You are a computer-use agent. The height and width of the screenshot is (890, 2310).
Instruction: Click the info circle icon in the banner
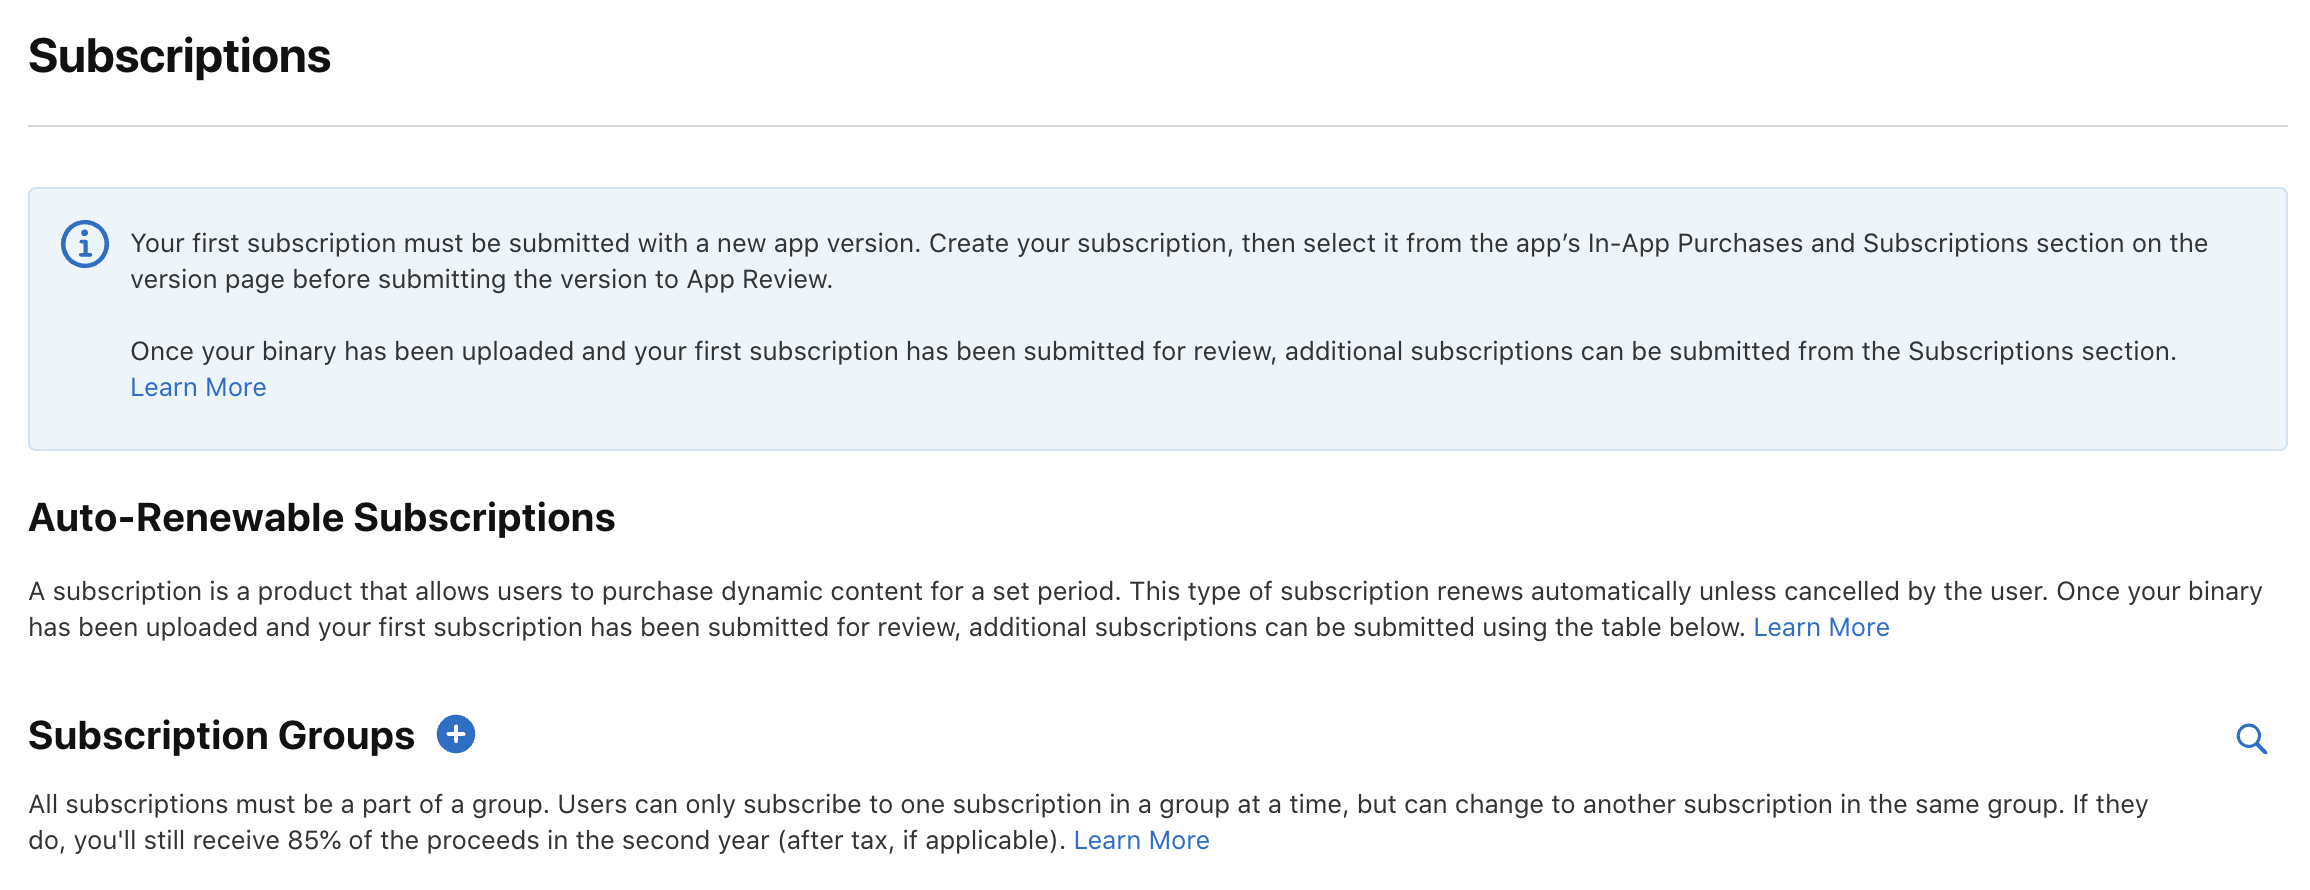point(85,244)
